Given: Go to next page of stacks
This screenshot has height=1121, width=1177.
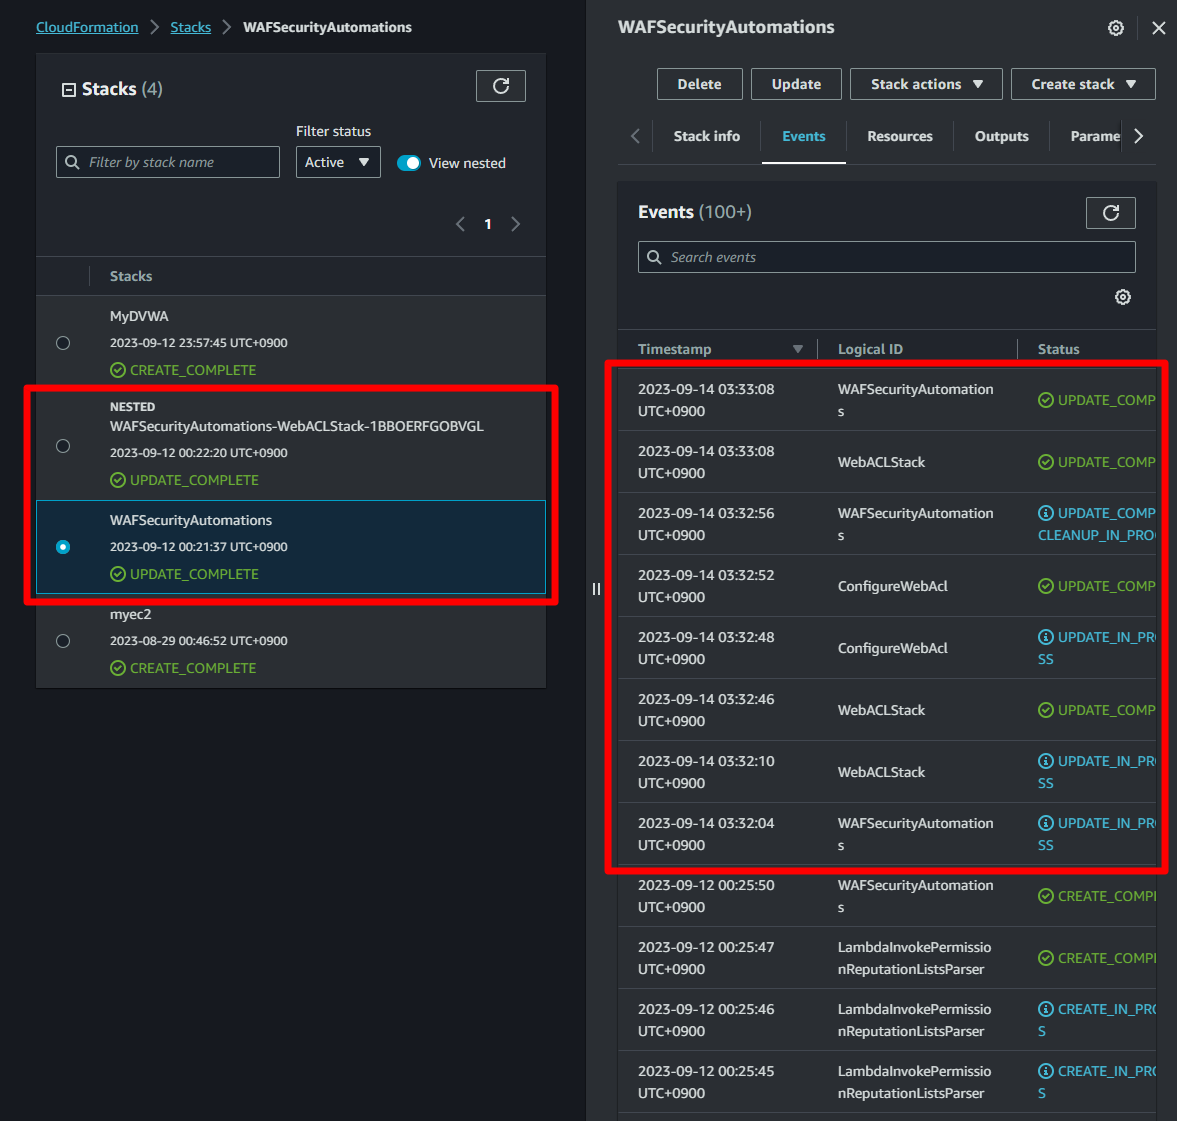Looking at the screenshot, I should (x=516, y=224).
